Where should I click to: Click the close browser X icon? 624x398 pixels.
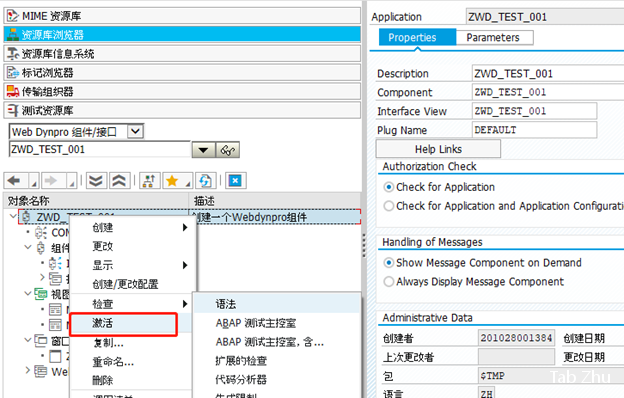[x=236, y=181]
